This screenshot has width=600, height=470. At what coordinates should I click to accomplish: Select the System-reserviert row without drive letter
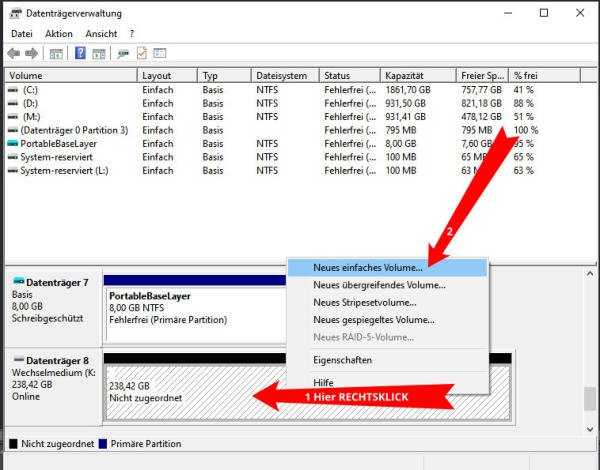point(293,157)
